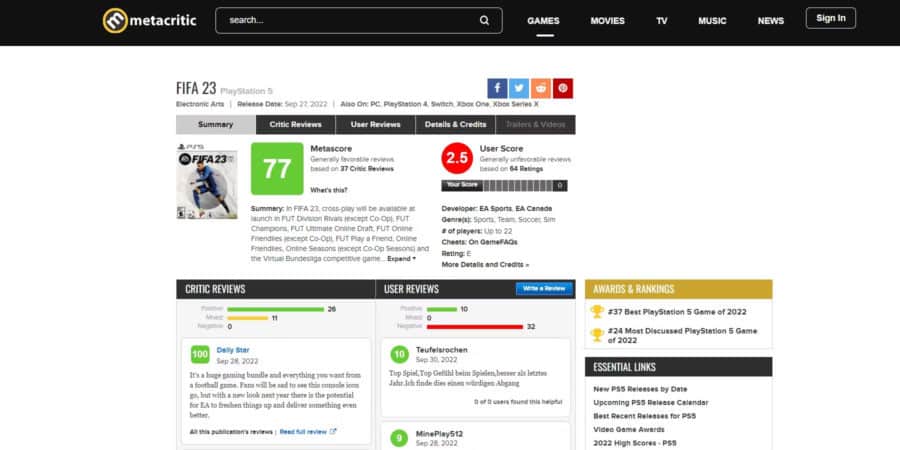Click the green 77 Metascore badge

277,169
